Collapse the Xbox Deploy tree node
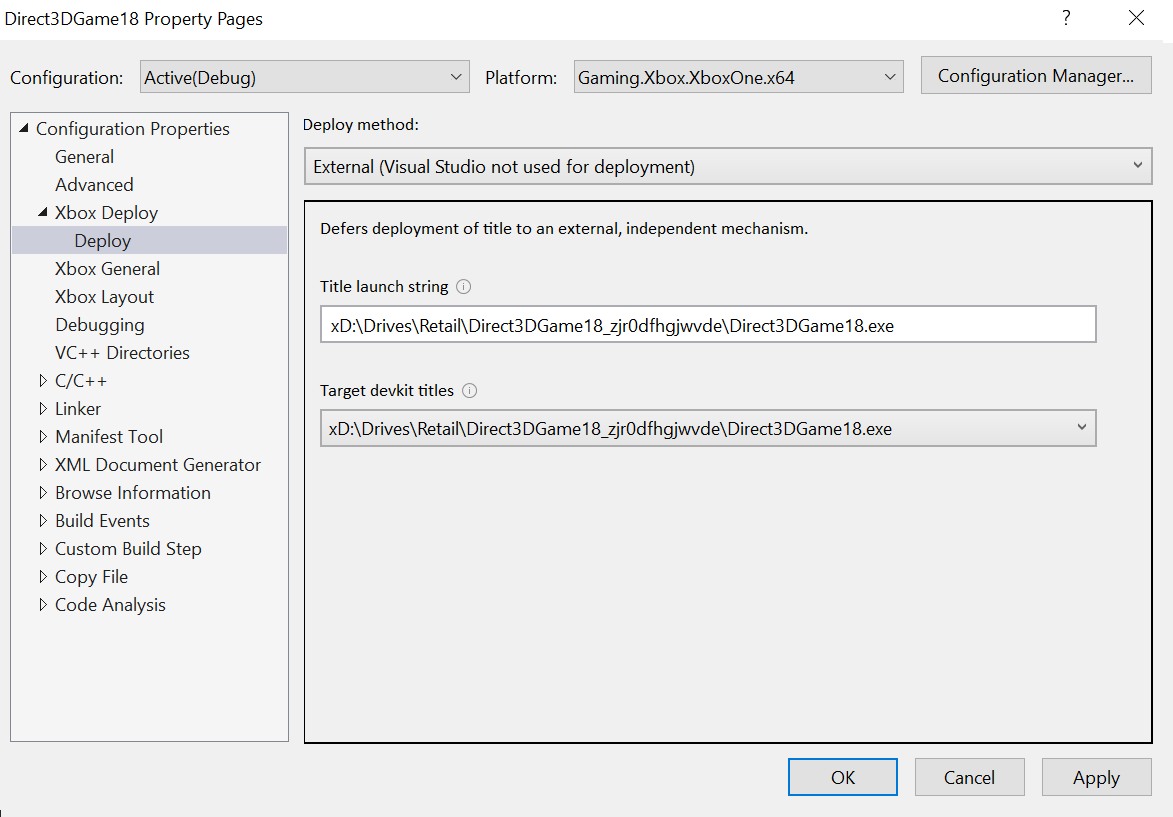 (43, 212)
